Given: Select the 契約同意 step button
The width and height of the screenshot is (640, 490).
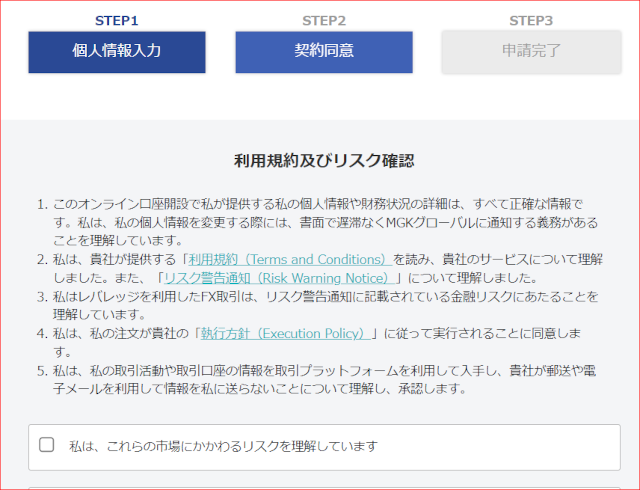Looking at the screenshot, I should pos(324,51).
